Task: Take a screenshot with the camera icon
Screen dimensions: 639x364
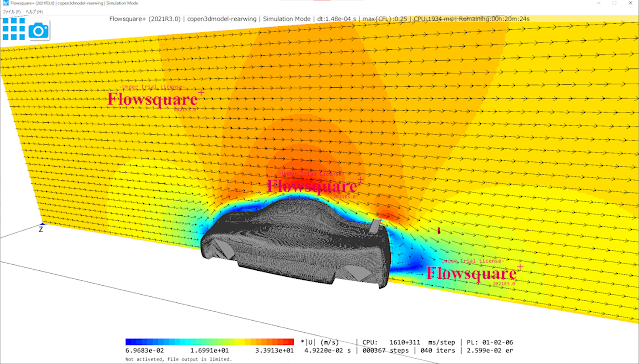Action: coord(39,31)
